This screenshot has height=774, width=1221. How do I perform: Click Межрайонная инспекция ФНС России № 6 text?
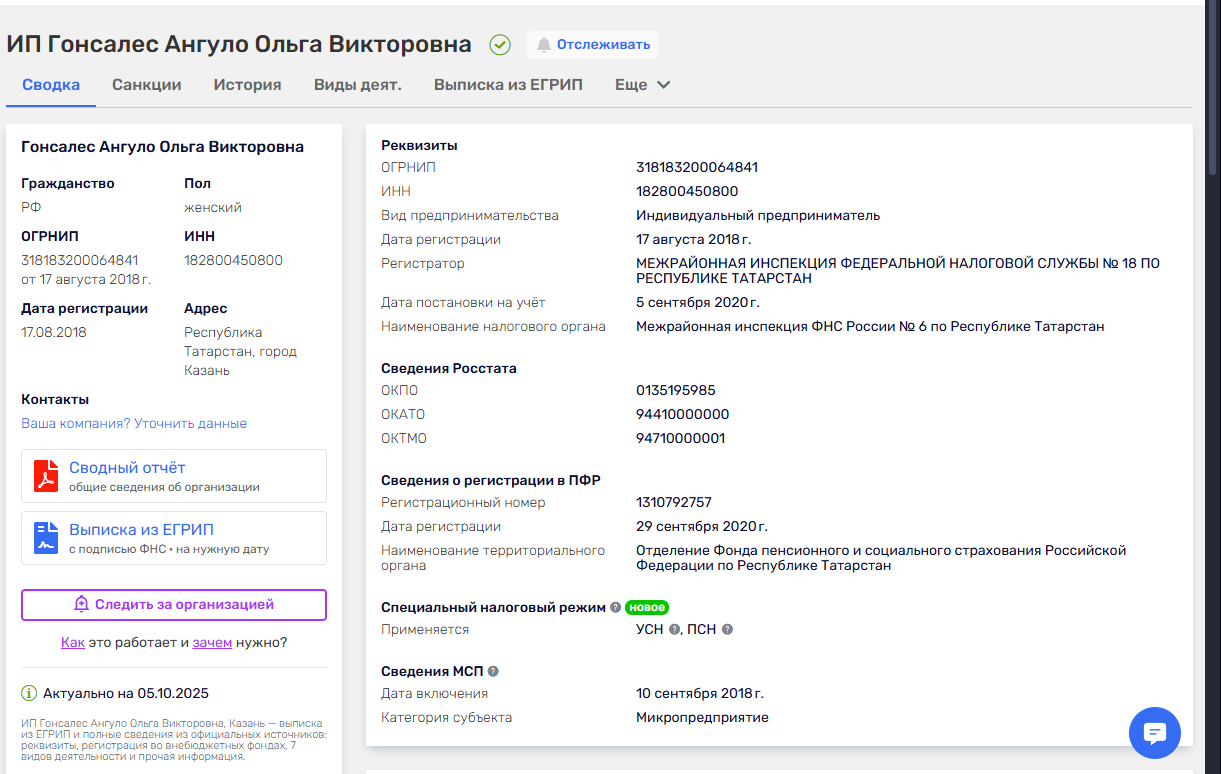point(870,327)
